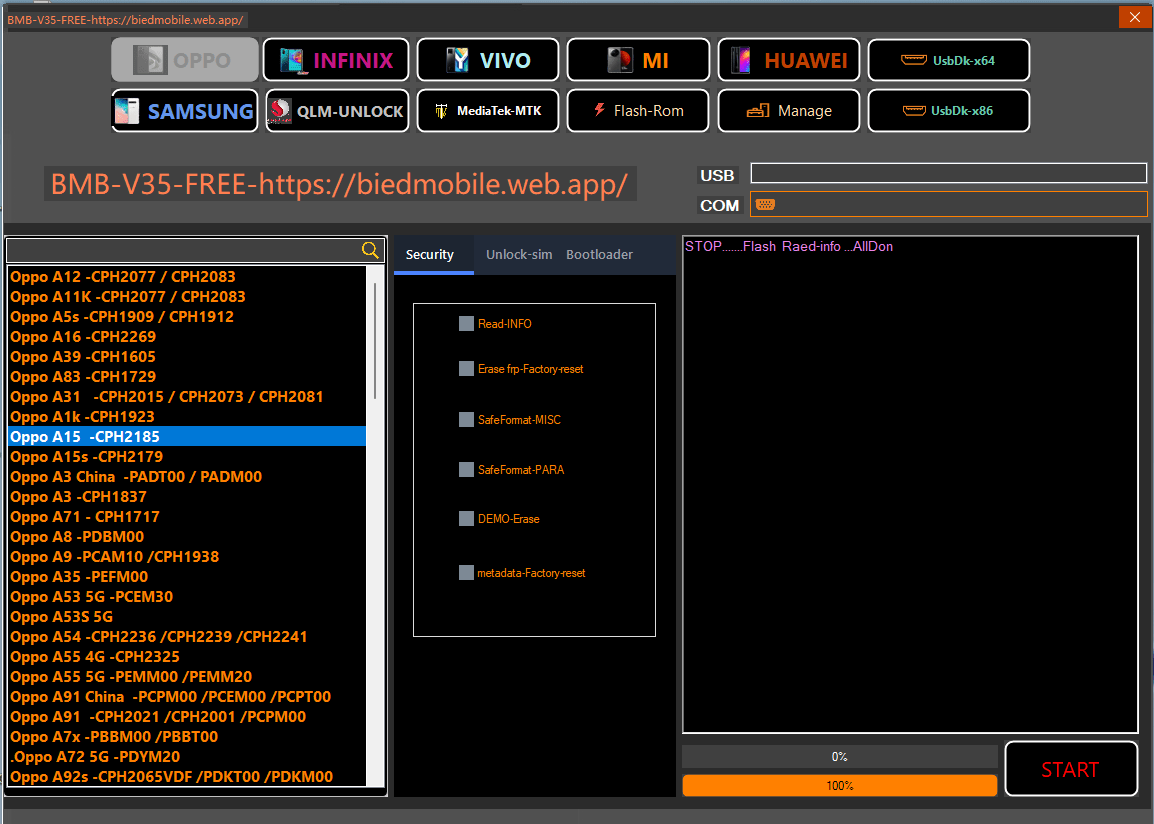Open the Flash-Rom function
Viewport: 1154px width, 824px height.
click(637, 110)
